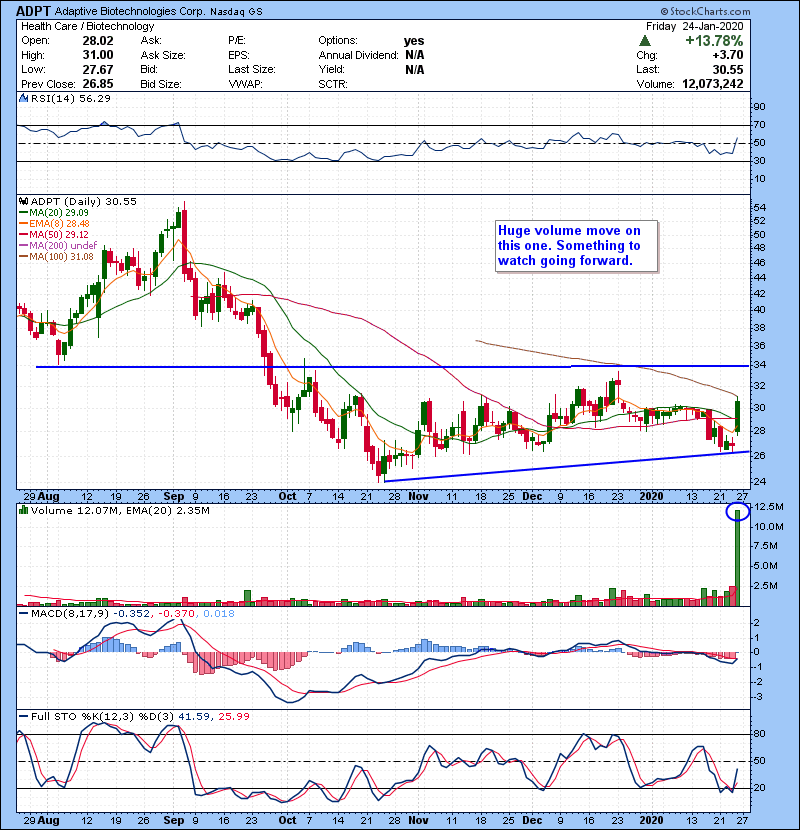Select the ADPT ticker symbol in header

point(33,11)
